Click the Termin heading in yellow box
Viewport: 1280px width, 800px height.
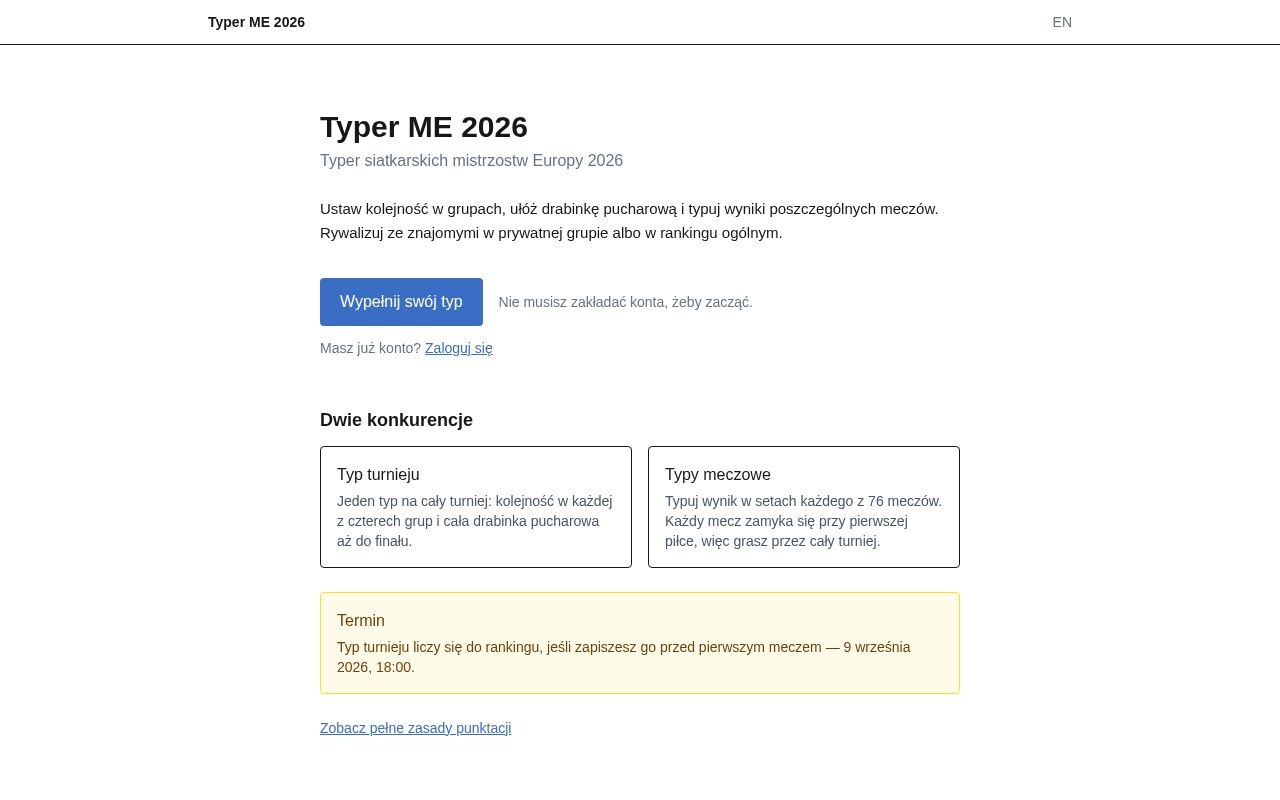point(361,621)
